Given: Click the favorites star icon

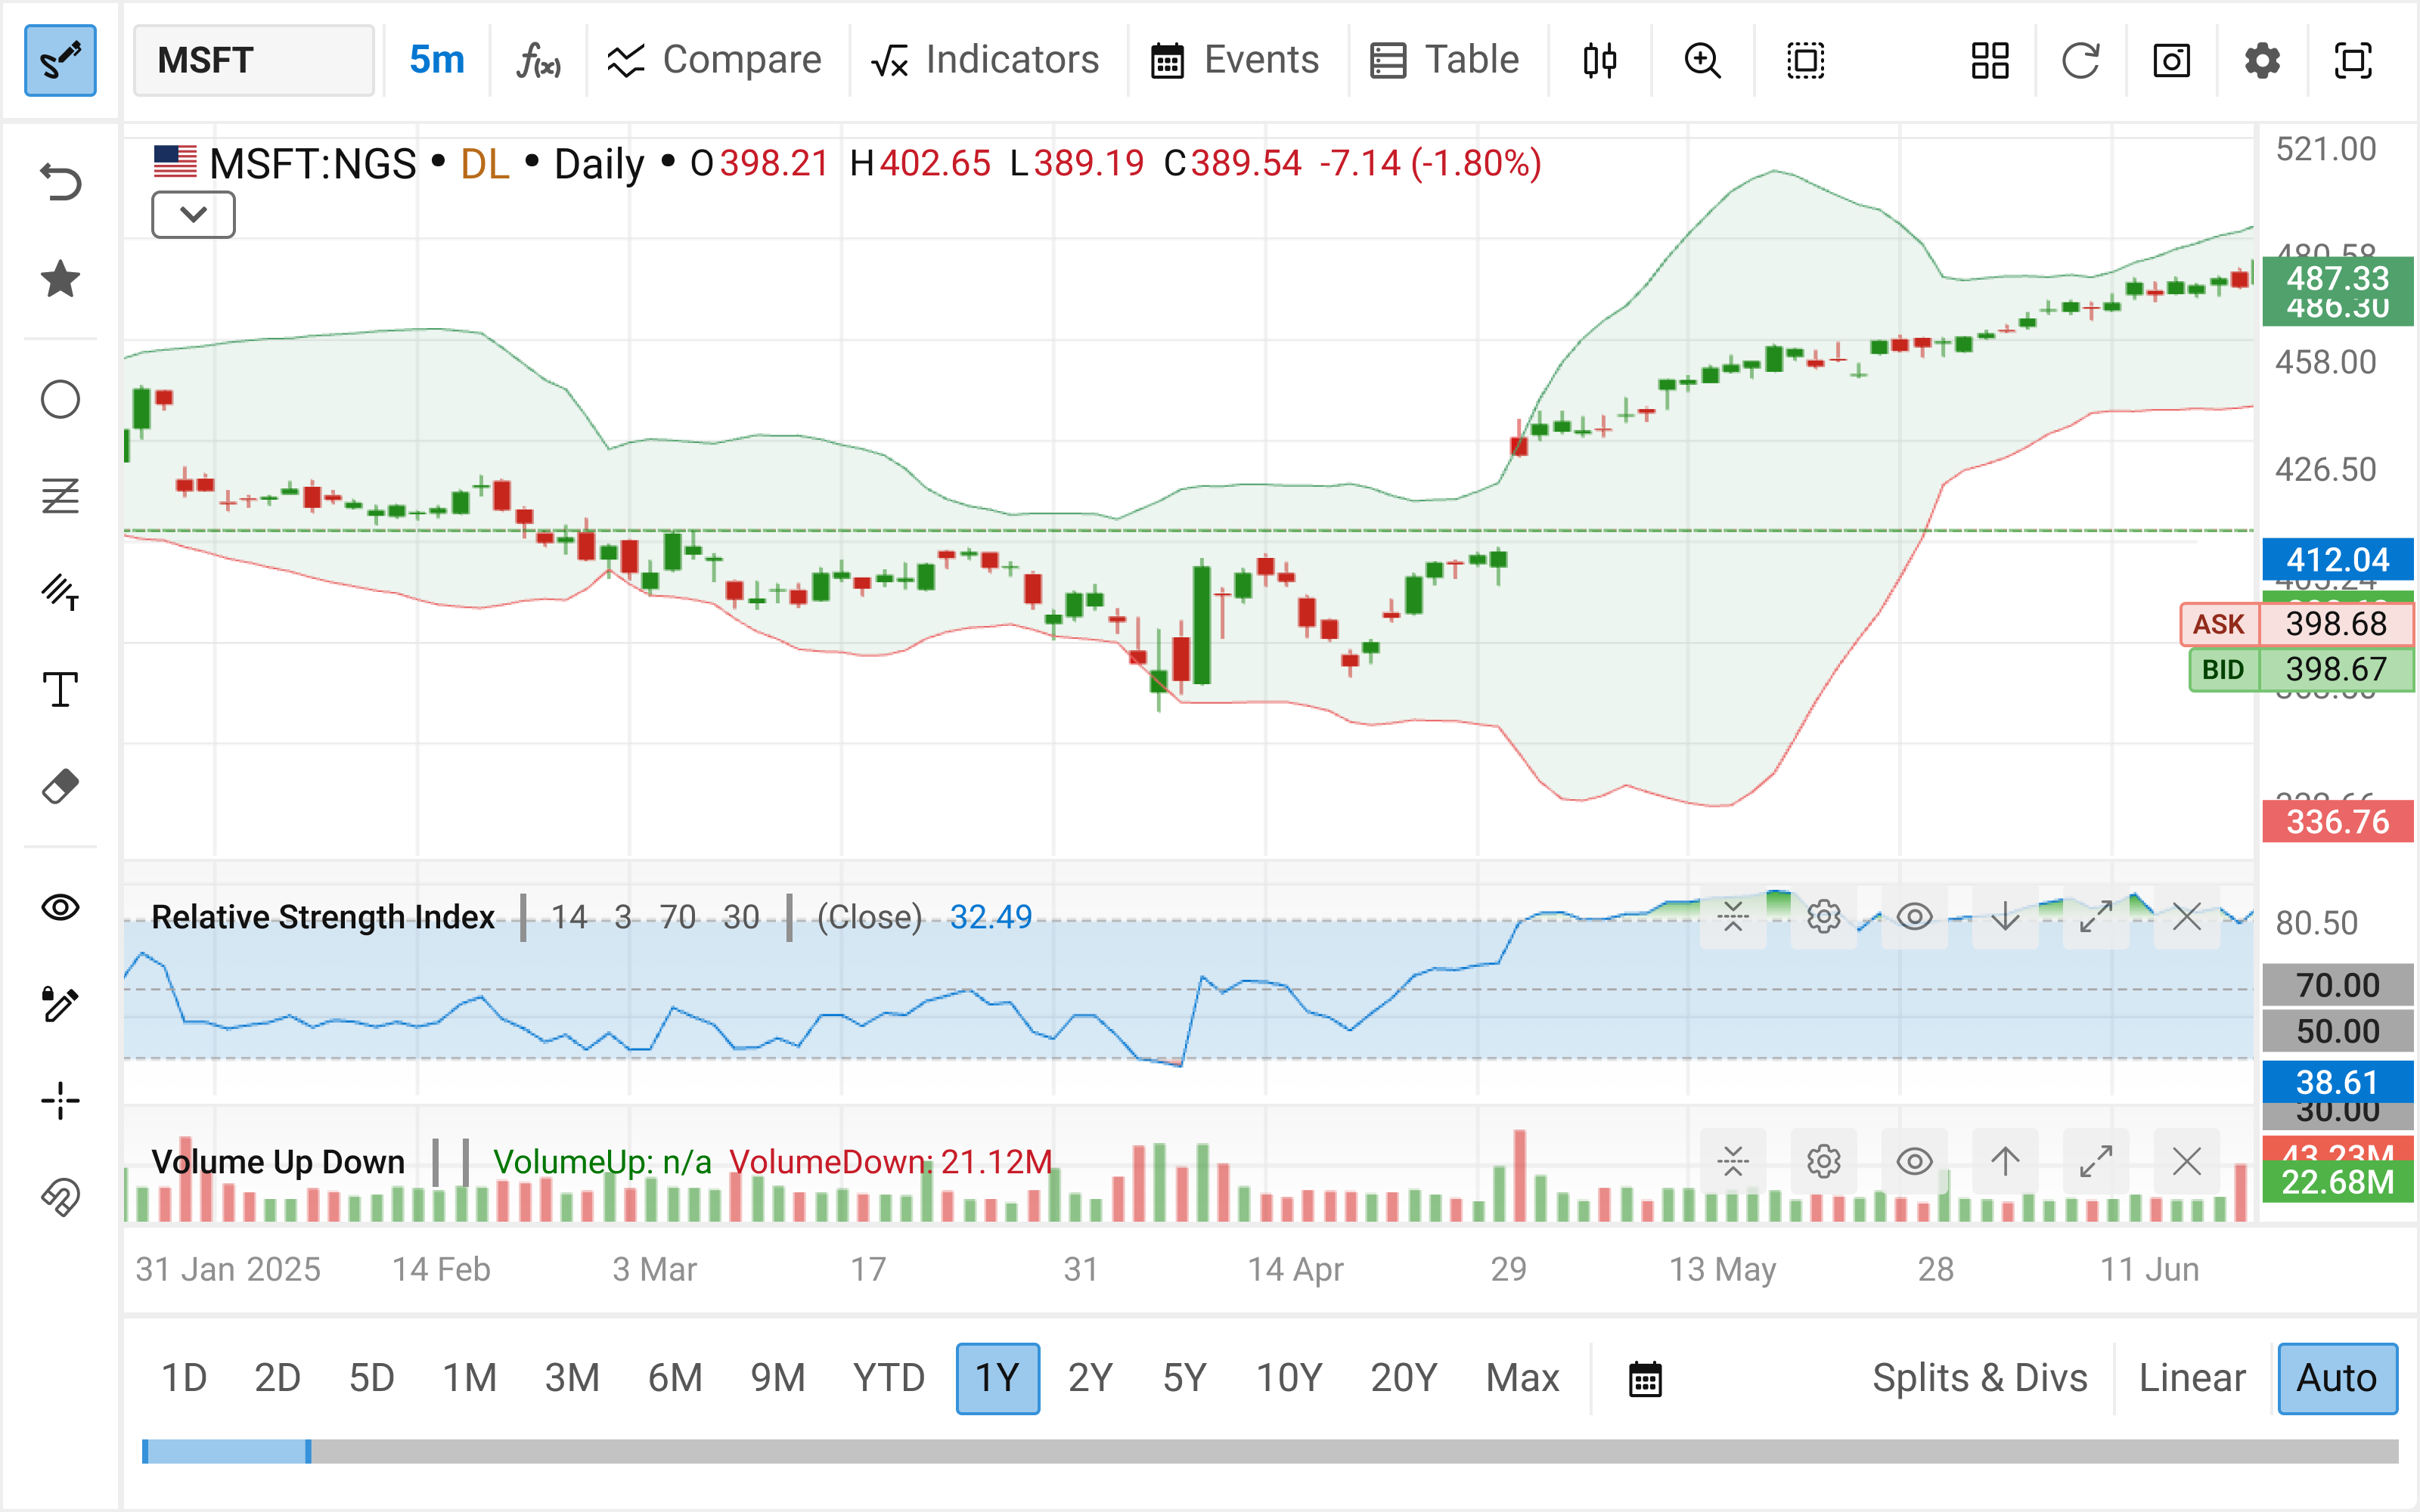Looking at the screenshot, I should pos(60,279).
